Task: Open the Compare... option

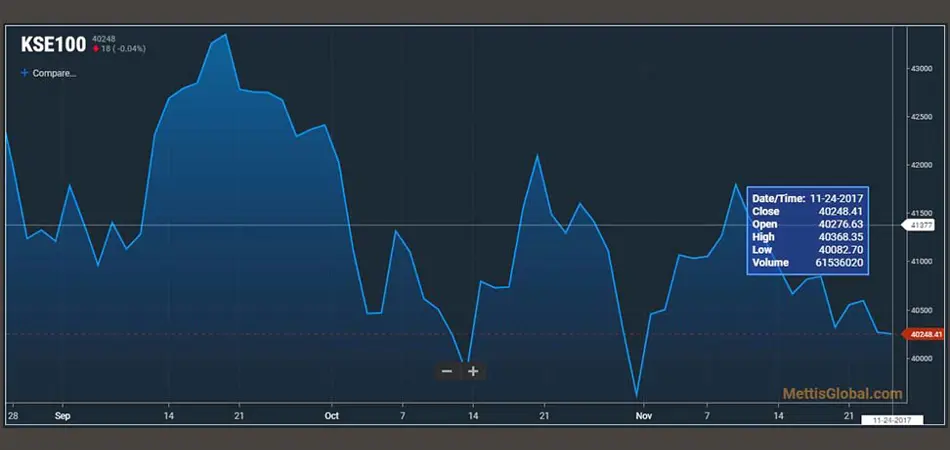Action: 54,73
